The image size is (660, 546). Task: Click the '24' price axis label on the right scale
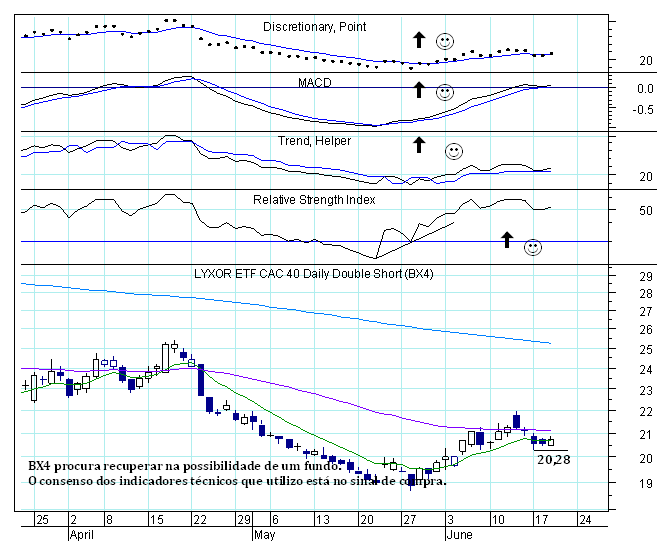646,370
